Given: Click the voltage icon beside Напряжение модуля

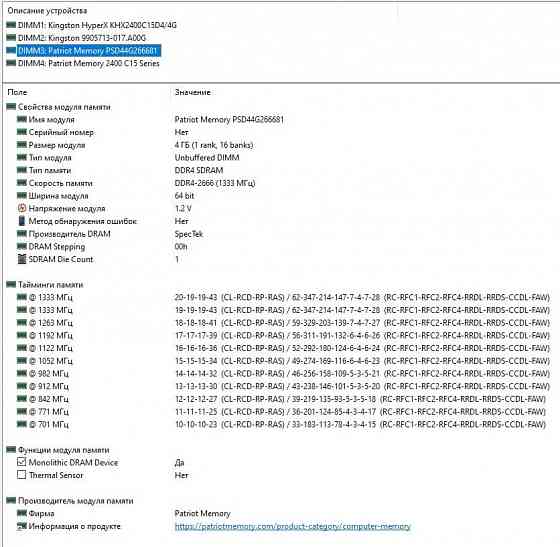Looking at the screenshot, I should click(22, 208).
